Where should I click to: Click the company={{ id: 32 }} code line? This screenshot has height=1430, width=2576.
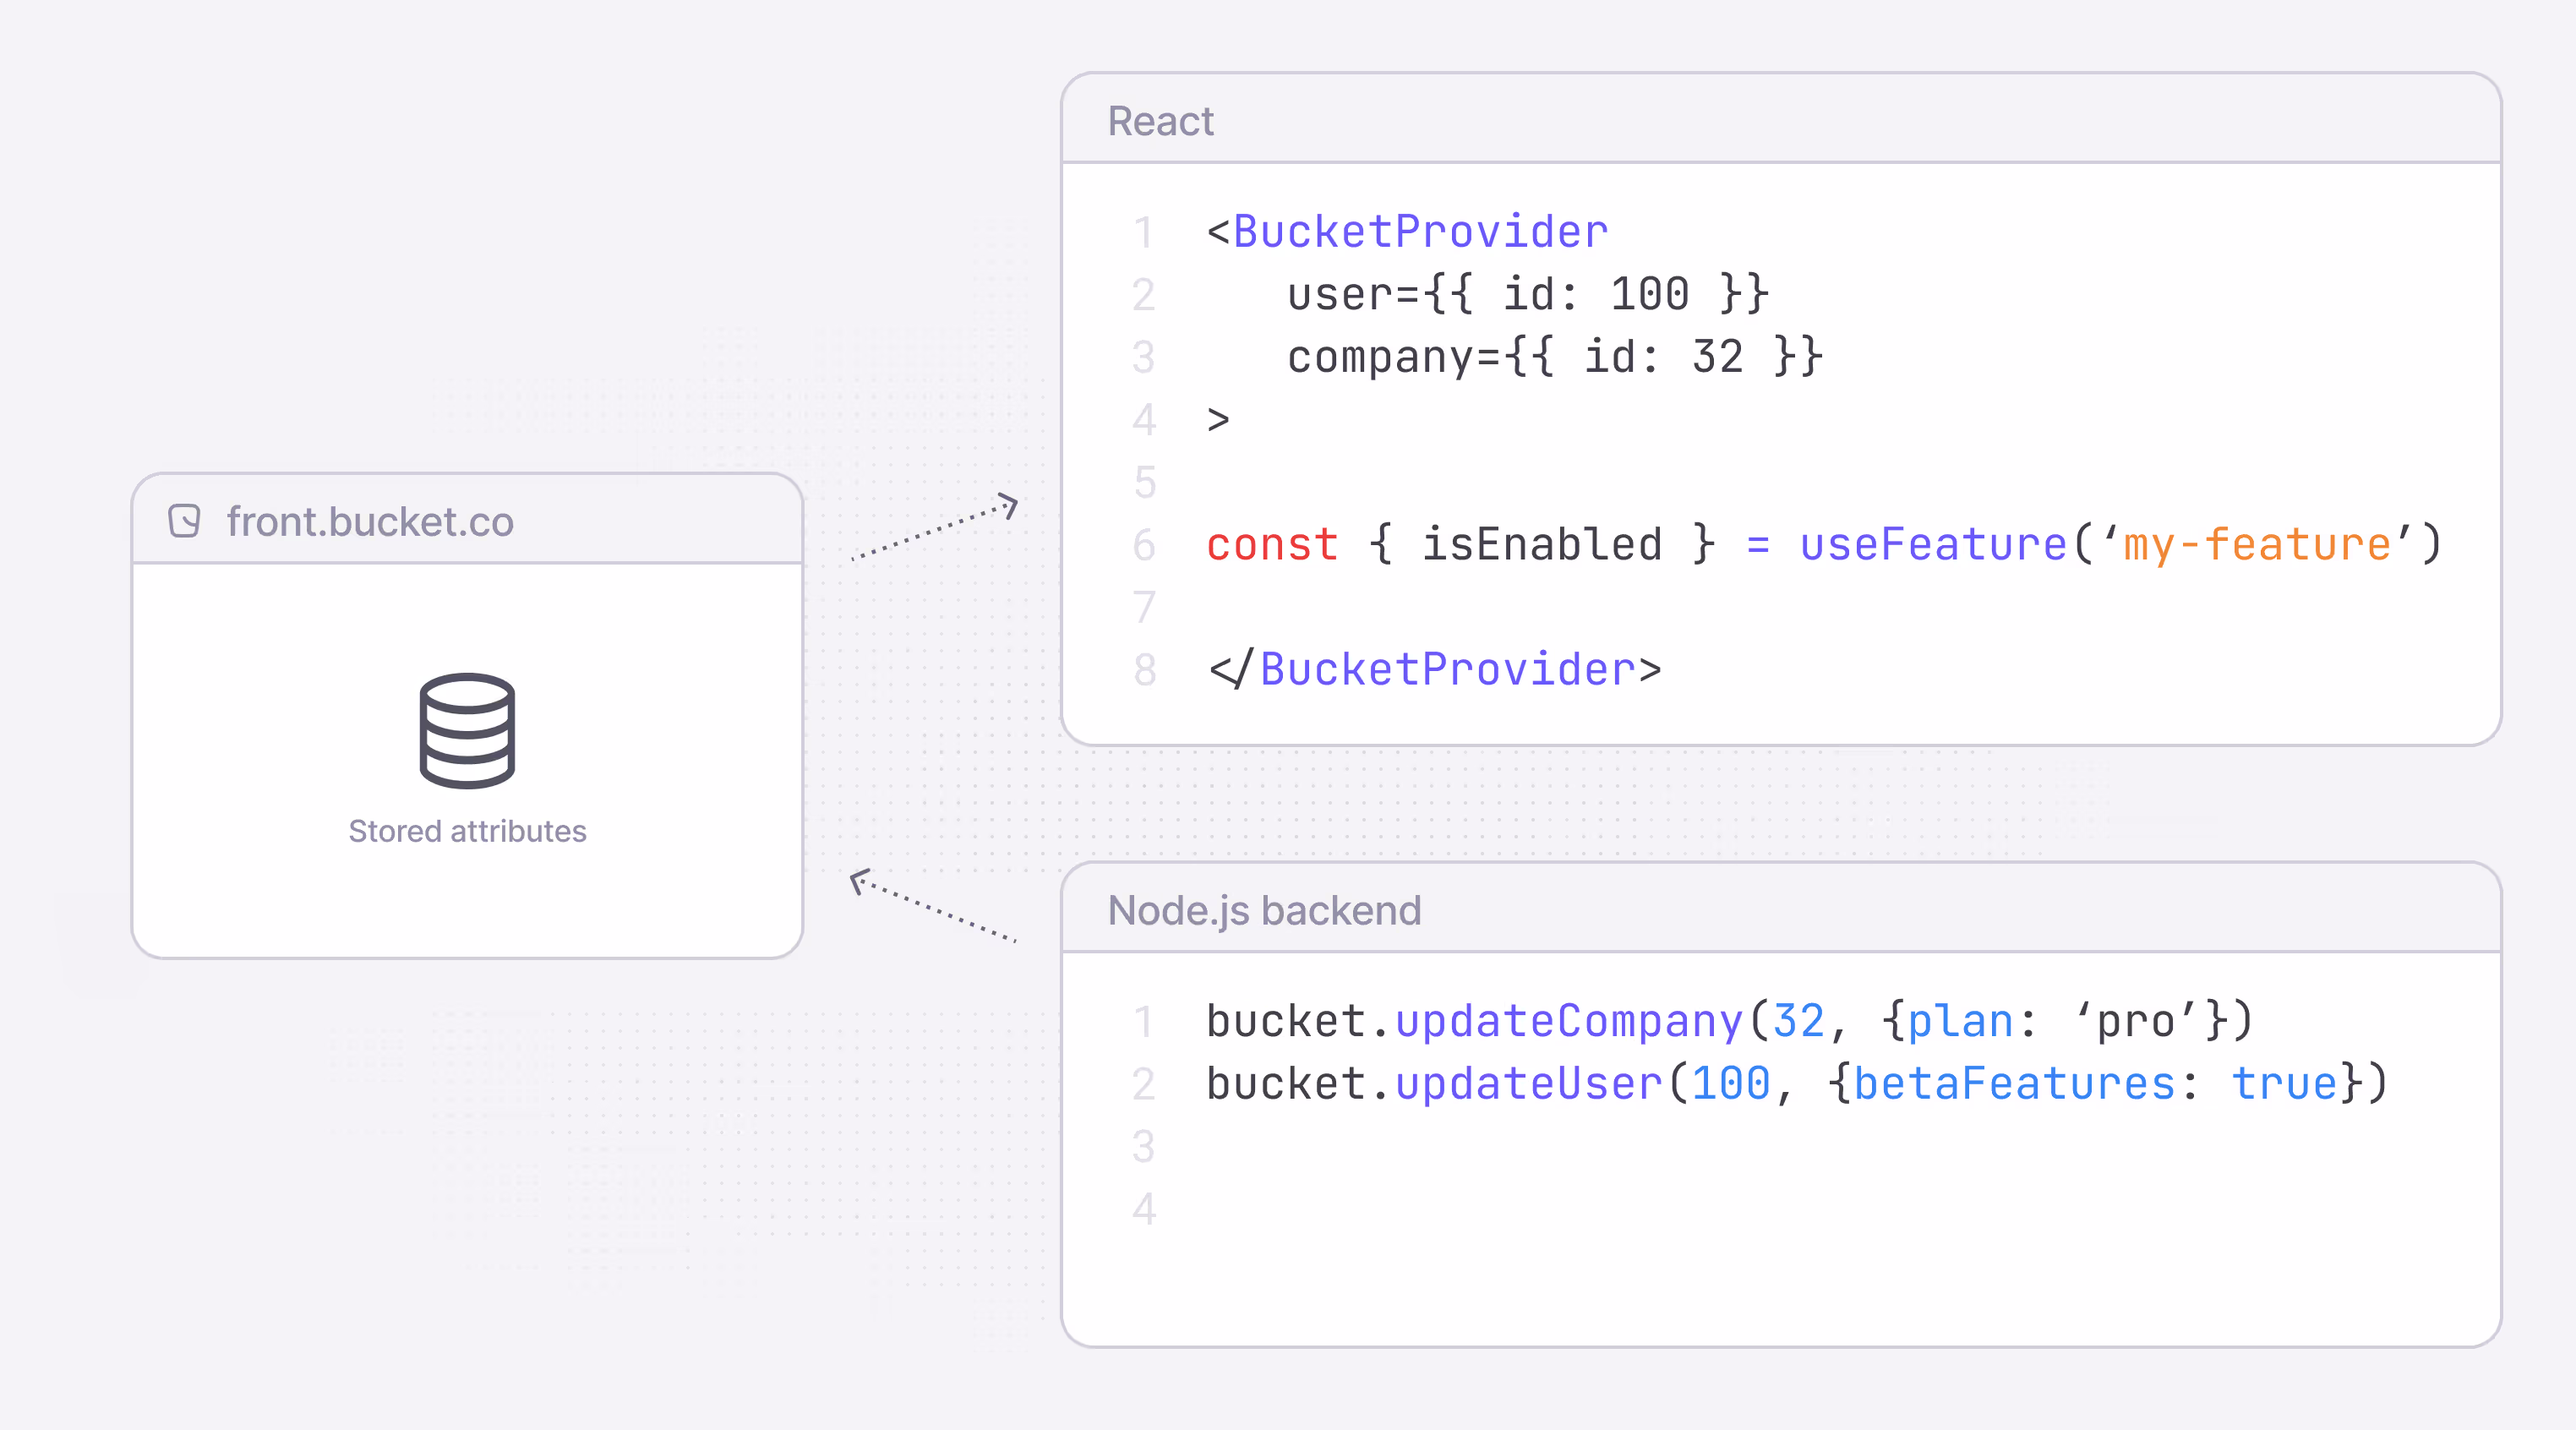(x=1555, y=357)
